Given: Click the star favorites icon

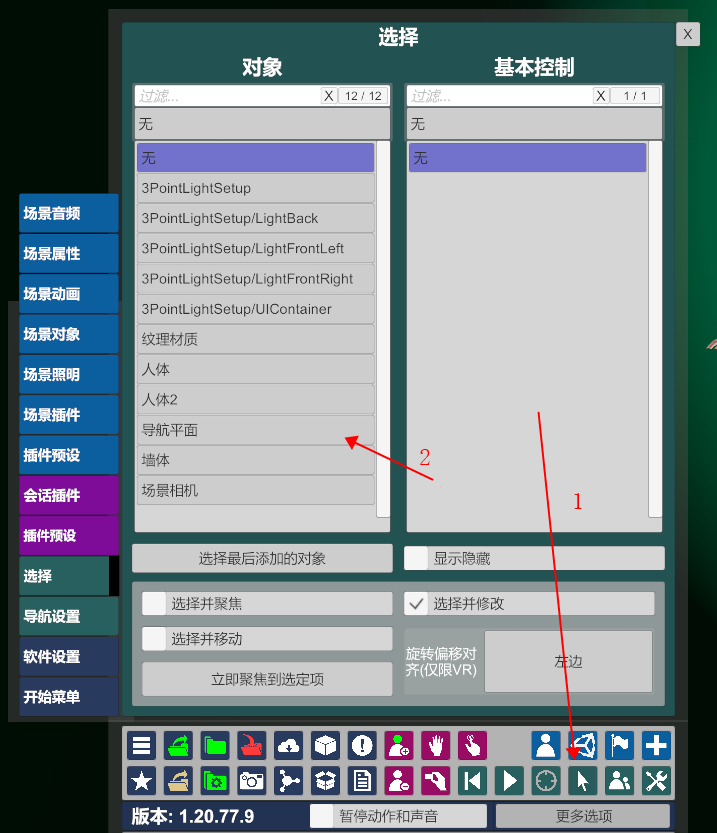Looking at the screenshot, I should point(141,781).
